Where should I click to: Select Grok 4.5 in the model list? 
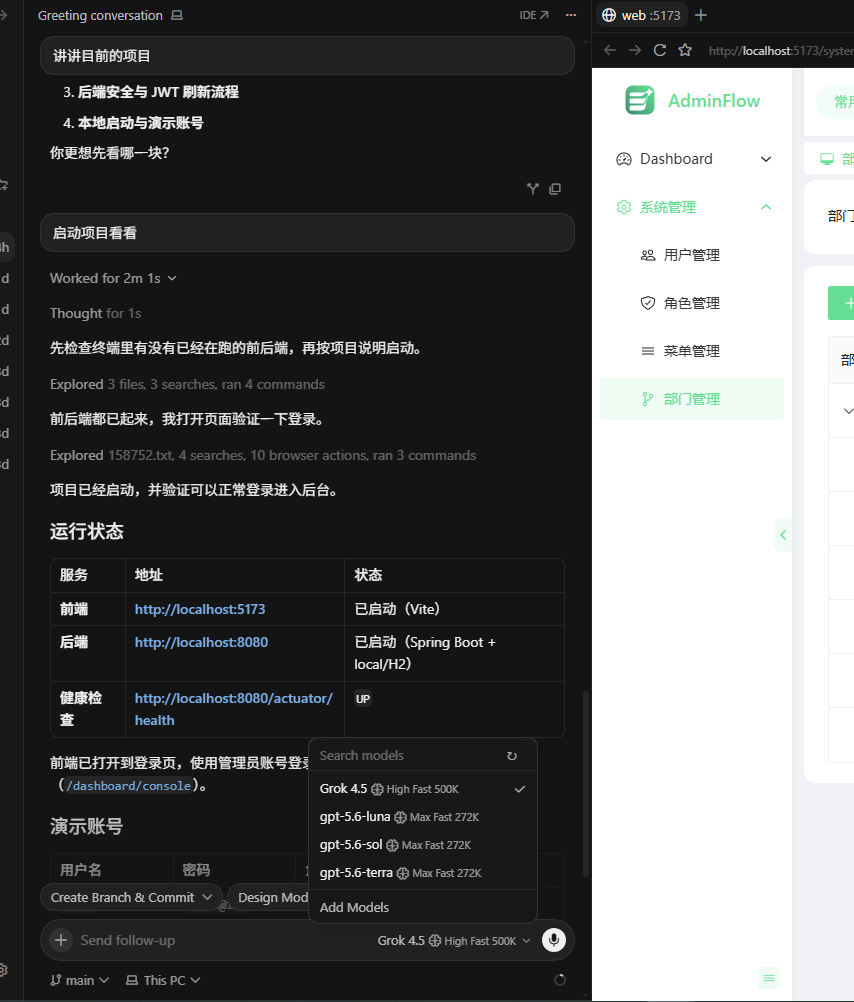(x=423, y=789)
